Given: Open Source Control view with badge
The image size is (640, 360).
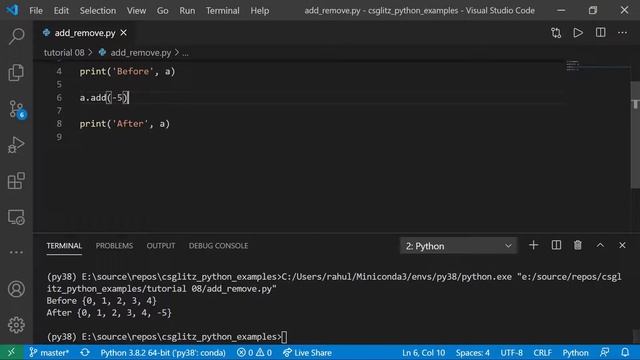Looking at the screenshot, I should (x=17, y=109).
